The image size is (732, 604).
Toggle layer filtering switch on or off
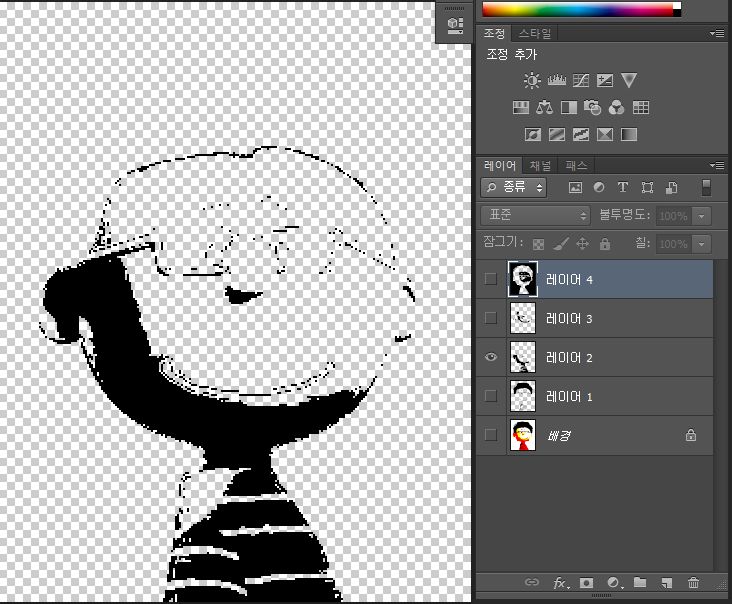click(706, 188)
